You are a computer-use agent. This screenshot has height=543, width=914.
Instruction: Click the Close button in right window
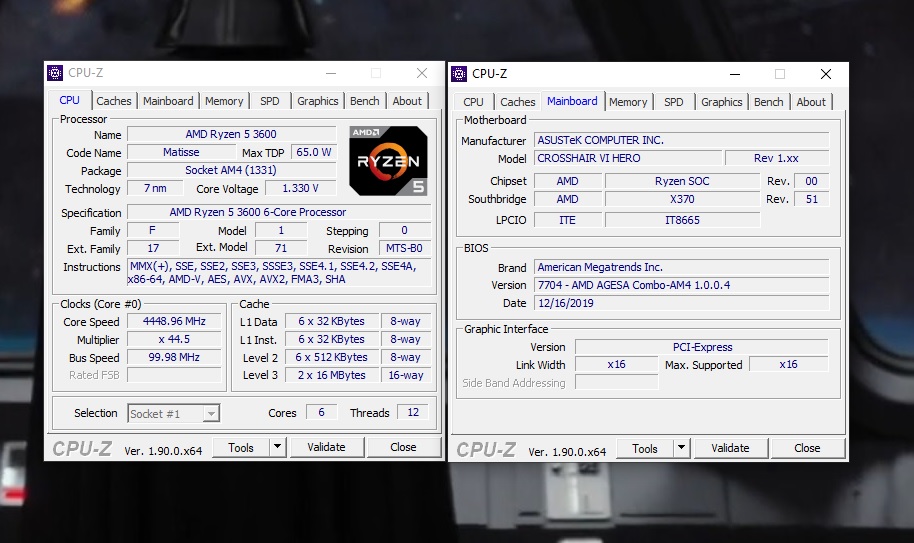[x=807, y=448]
